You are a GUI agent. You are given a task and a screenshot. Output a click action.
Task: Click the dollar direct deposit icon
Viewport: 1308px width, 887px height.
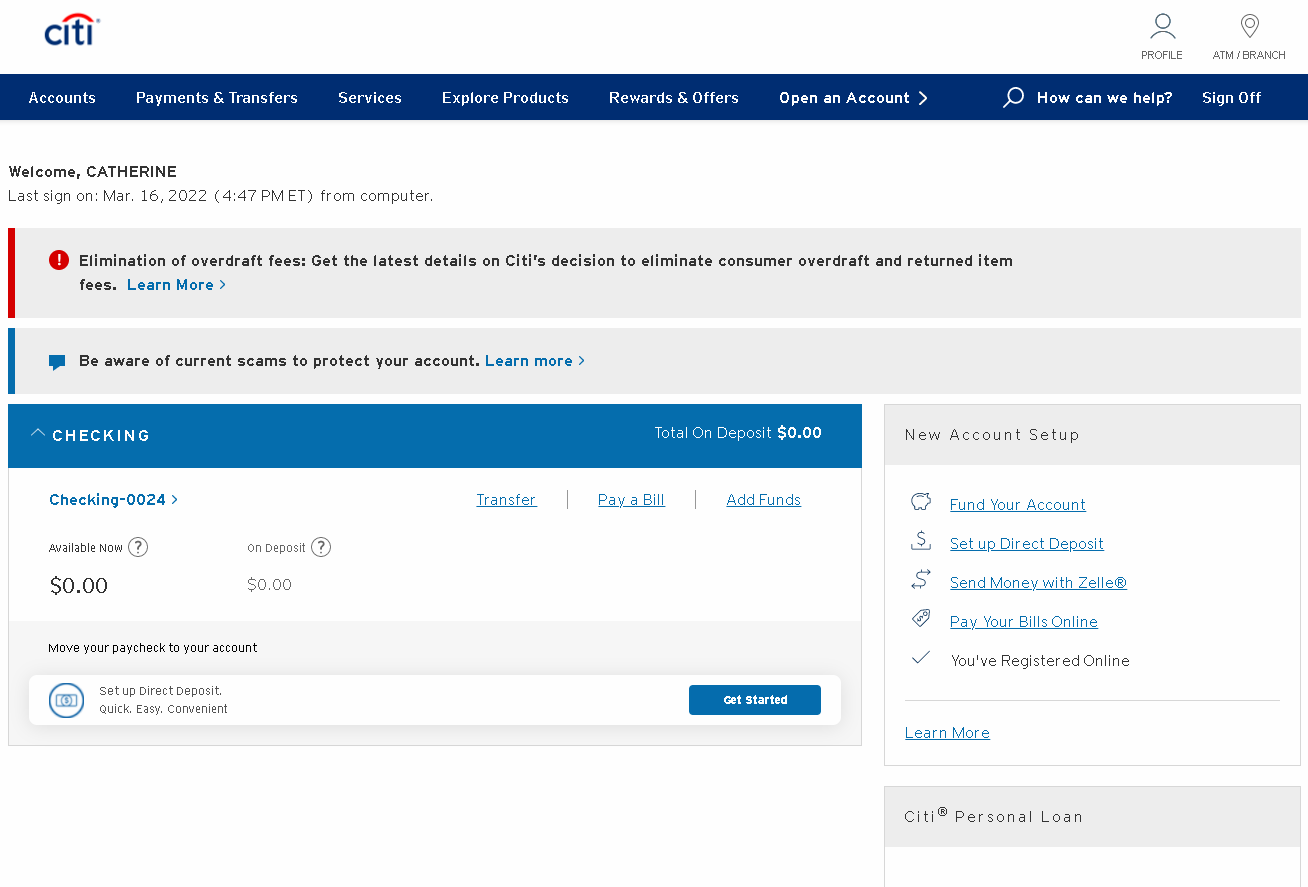pyautogui.click(x=921, y=541)
